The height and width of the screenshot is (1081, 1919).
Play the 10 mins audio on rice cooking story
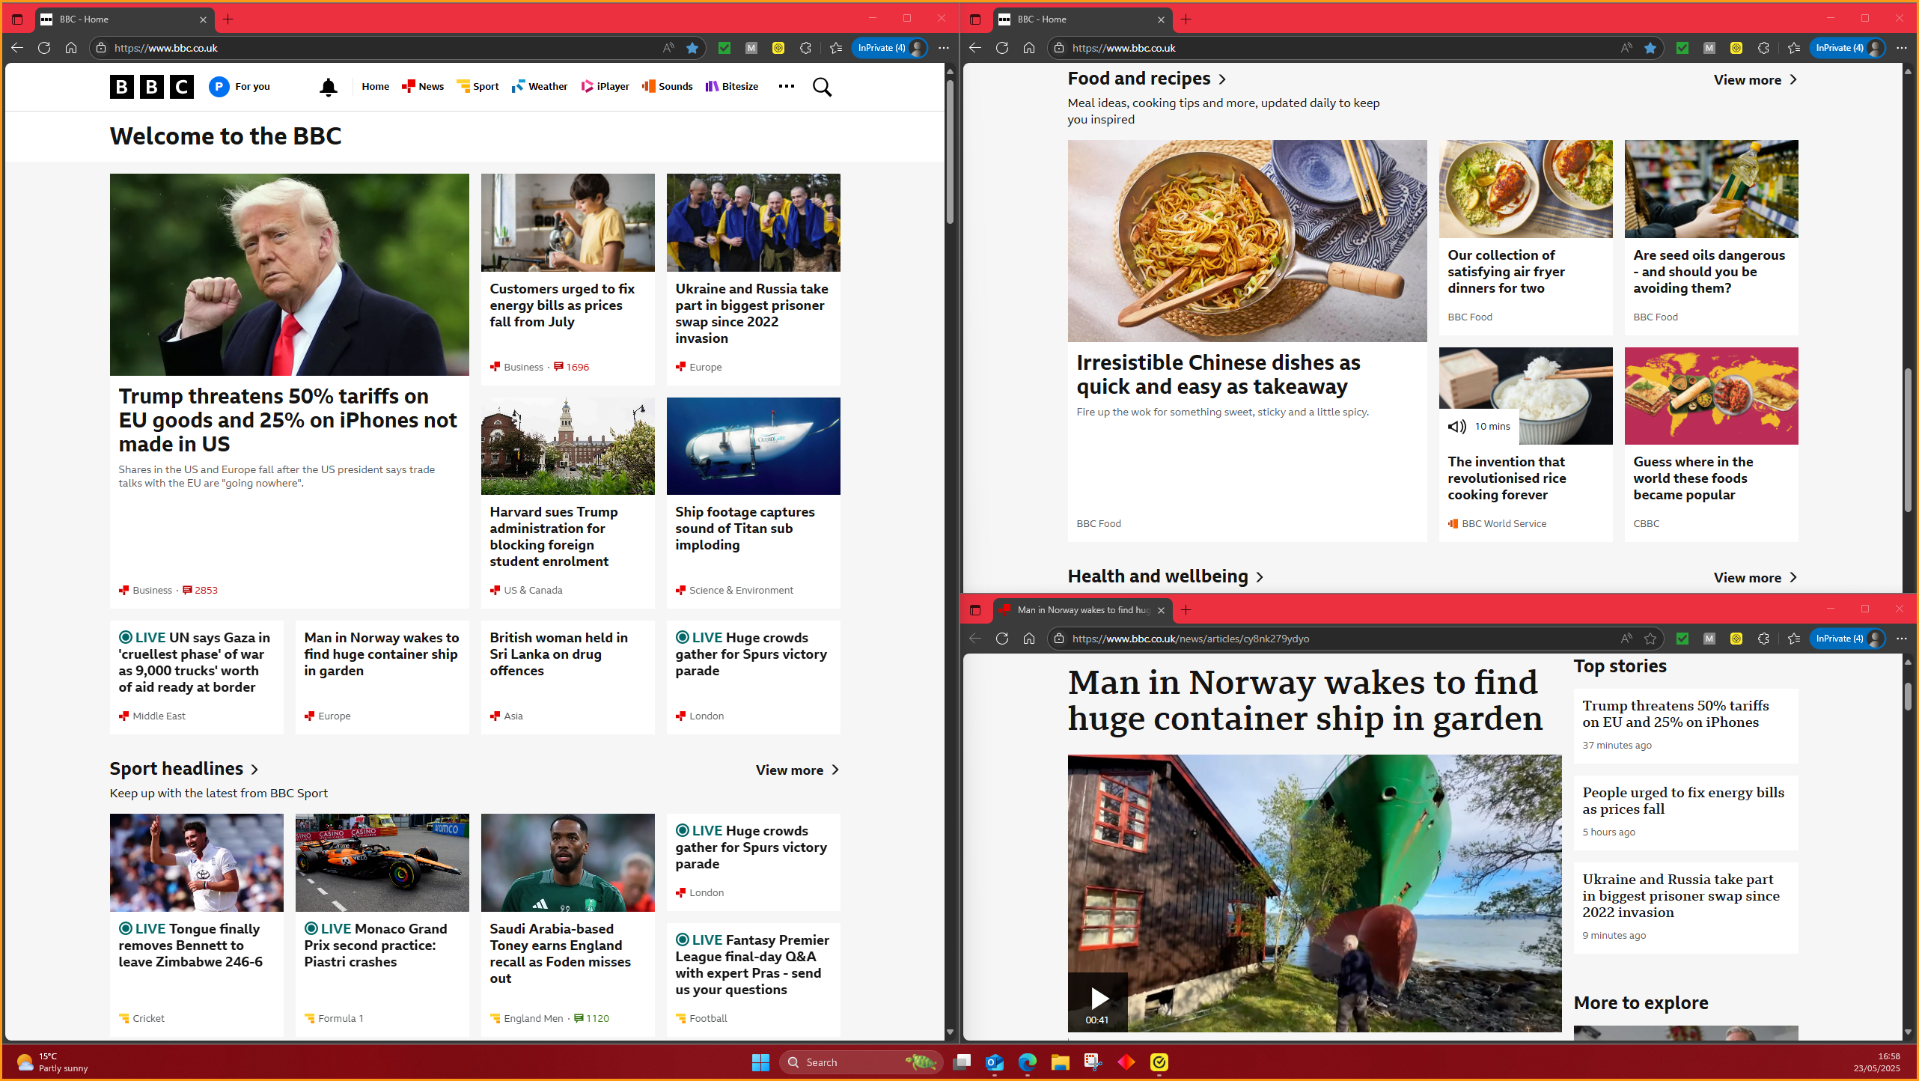[1479, 427]
